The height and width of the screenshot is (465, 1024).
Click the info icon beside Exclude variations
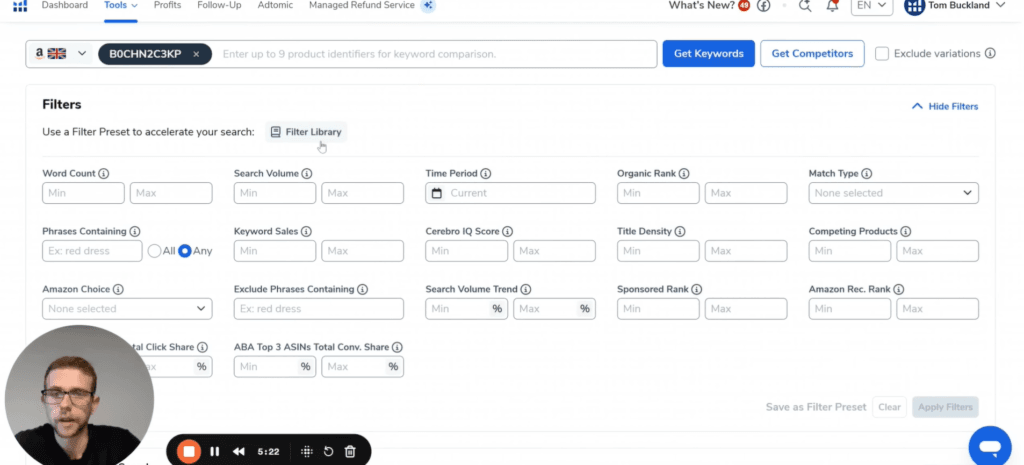pyautogui.click(x=990, y=54)
